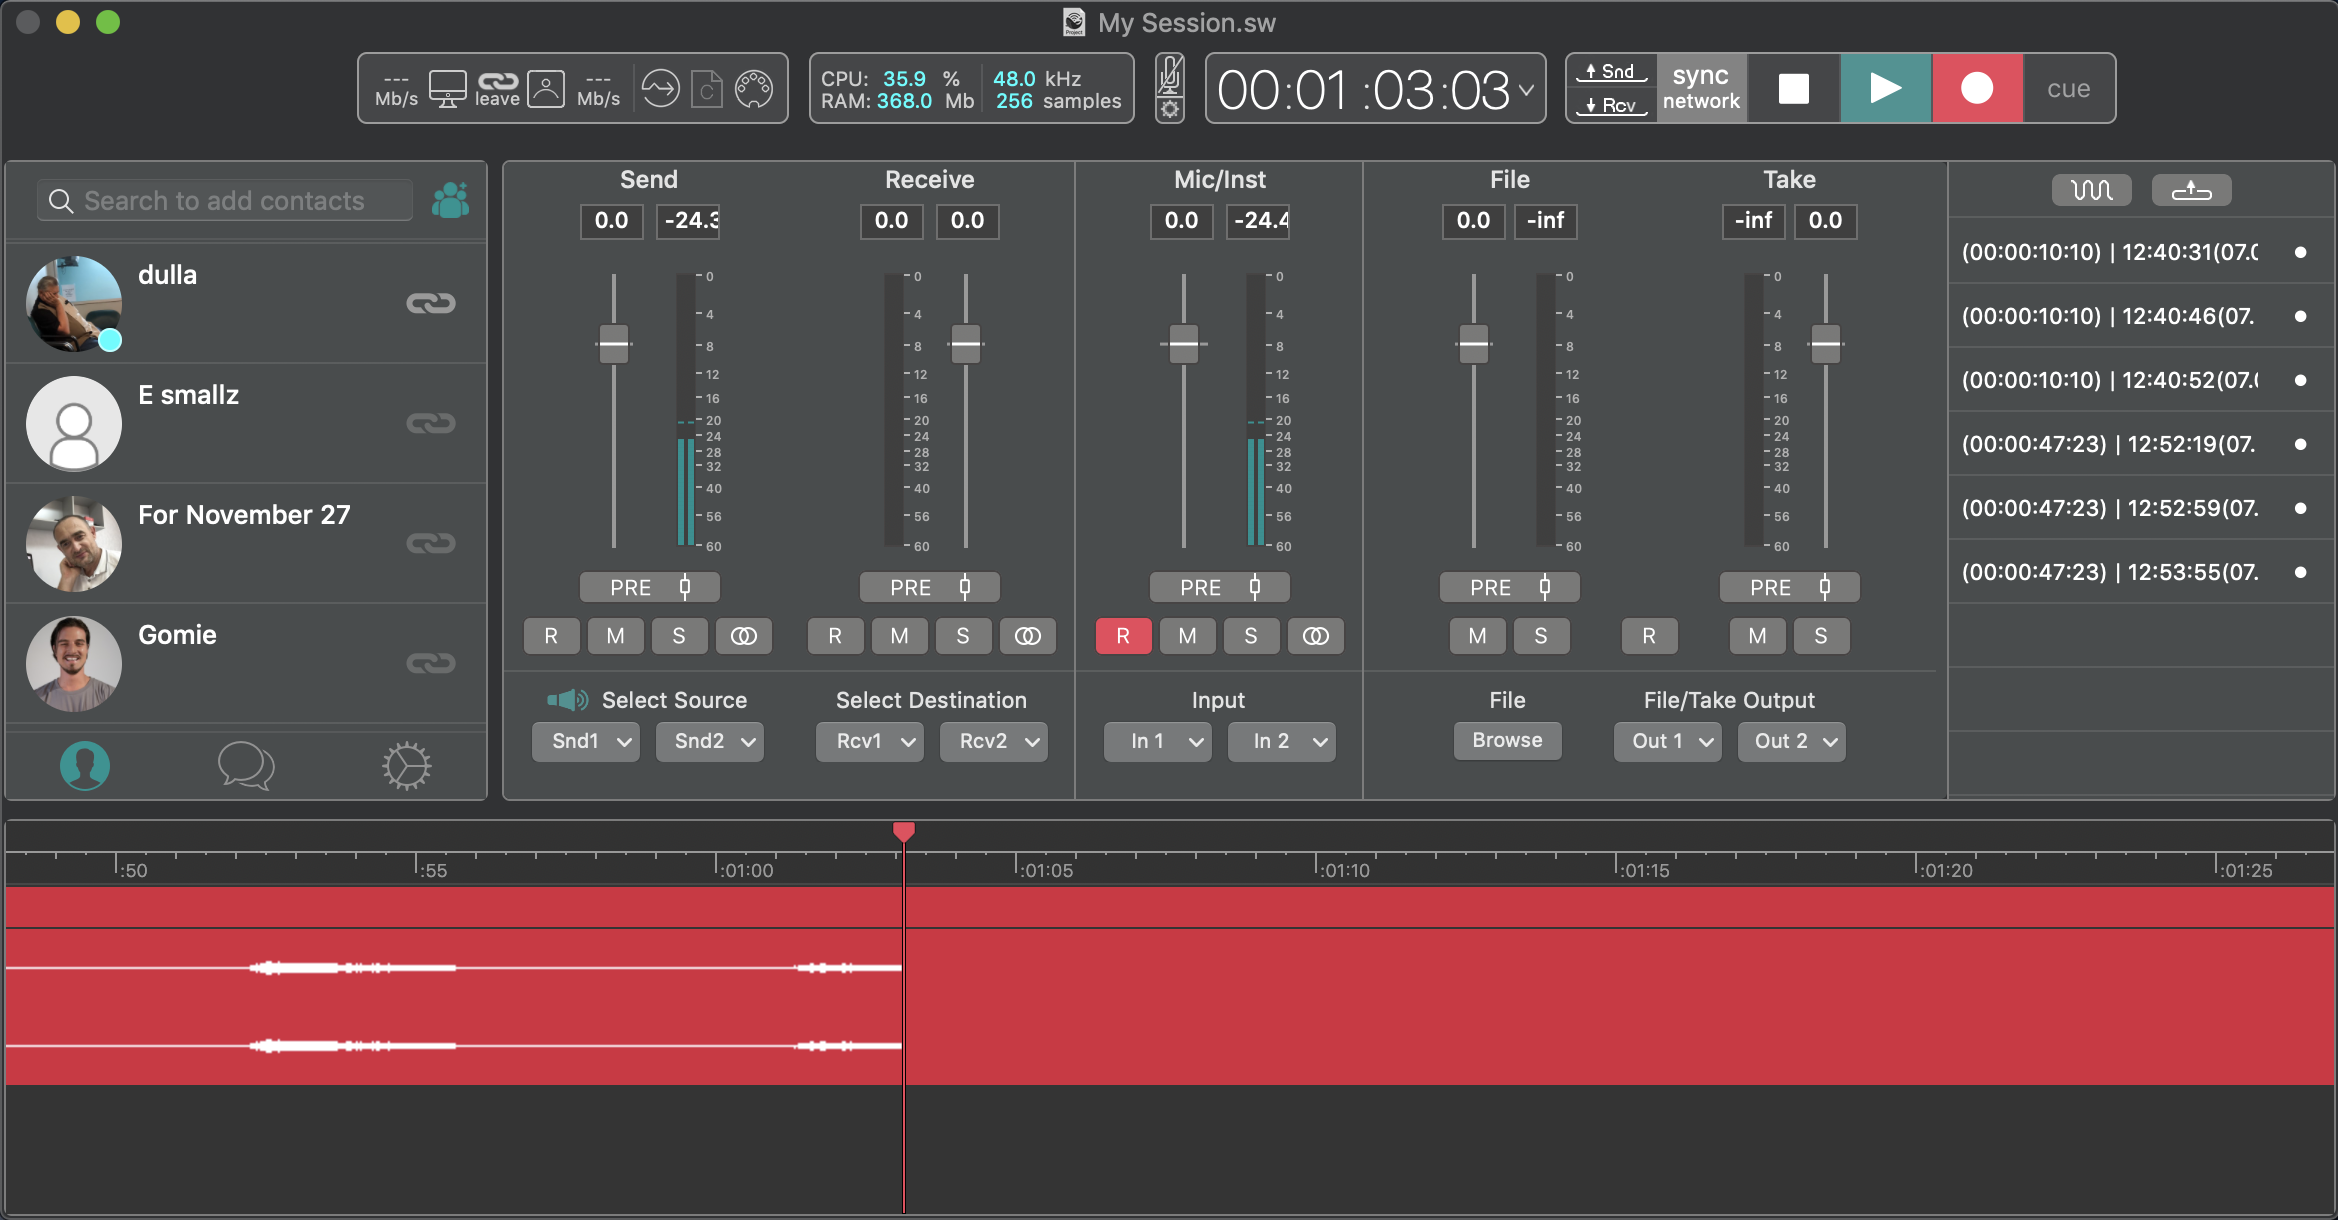Open the Out 1 output dropdown
The width and height of the screenshot is (2338, 1220).
coord(1667,741)
